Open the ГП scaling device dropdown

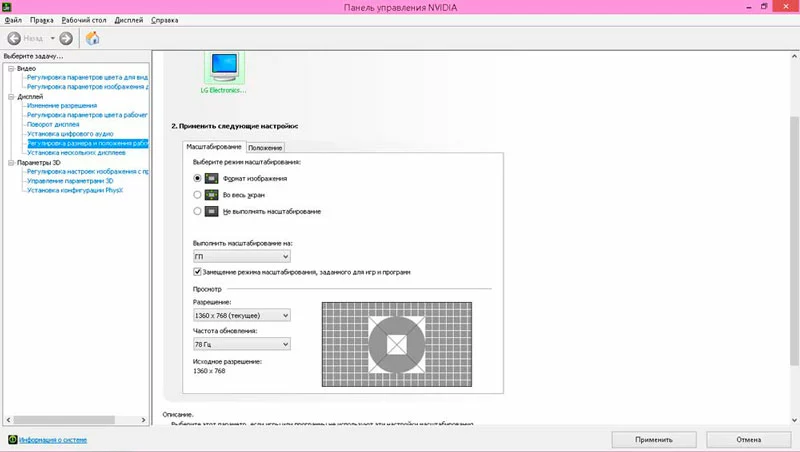(x=241, y=256)
